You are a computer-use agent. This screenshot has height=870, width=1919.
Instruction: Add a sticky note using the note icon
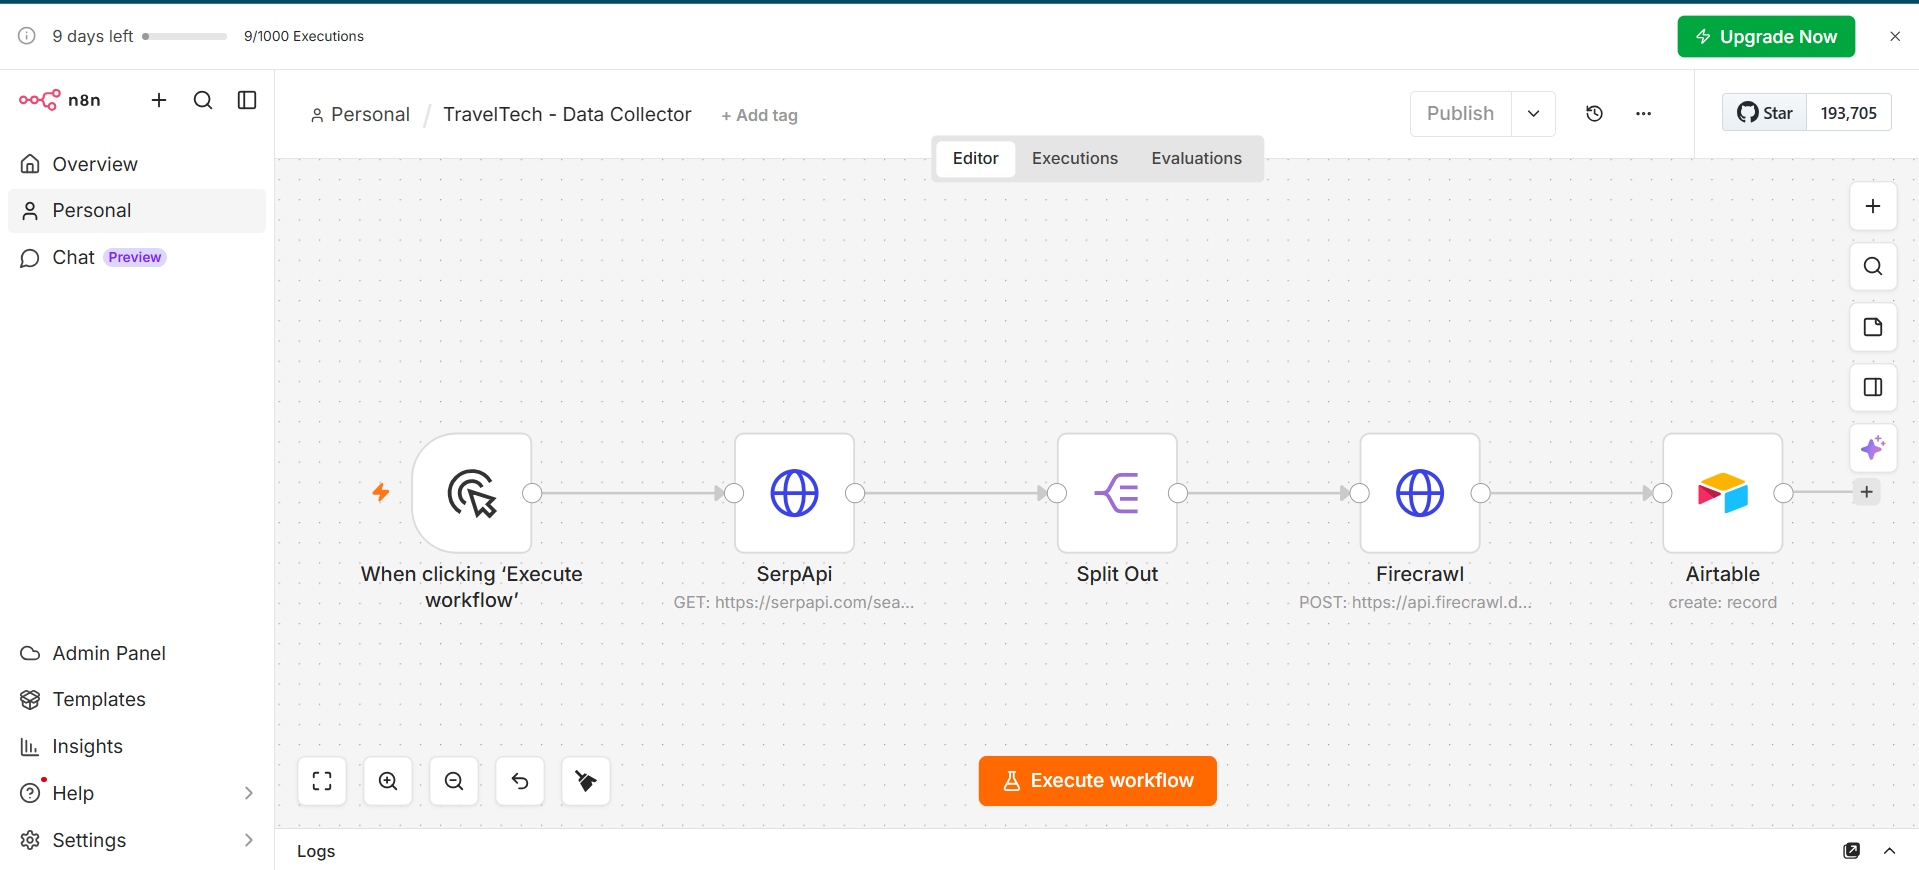1873,327
